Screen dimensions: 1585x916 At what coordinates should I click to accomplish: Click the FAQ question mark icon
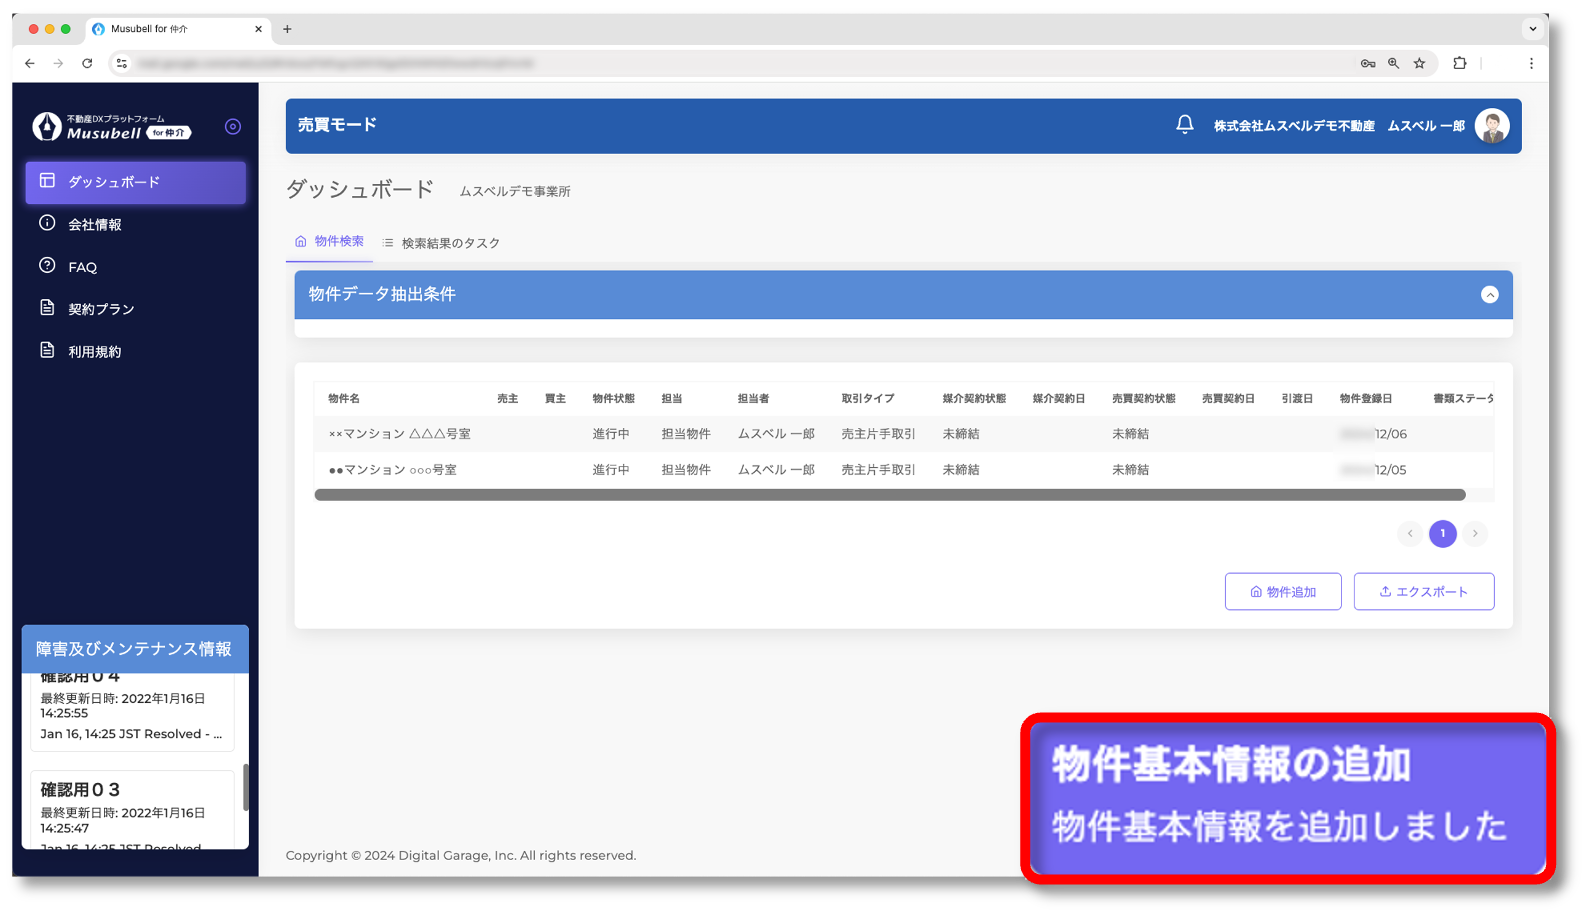point(47,266)
